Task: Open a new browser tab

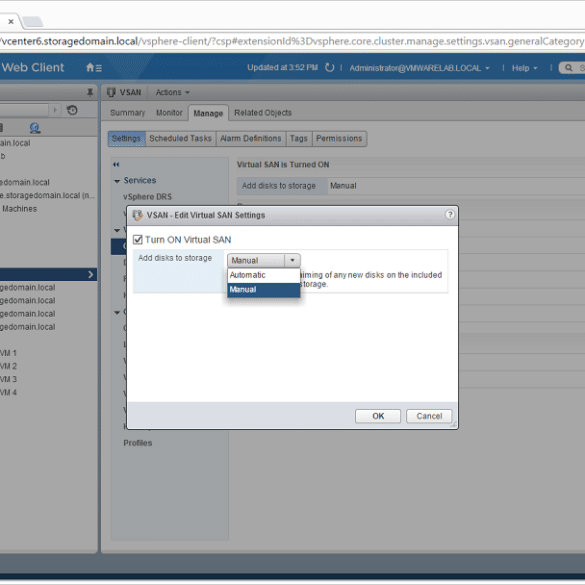Action: click(x=33, y=22)
